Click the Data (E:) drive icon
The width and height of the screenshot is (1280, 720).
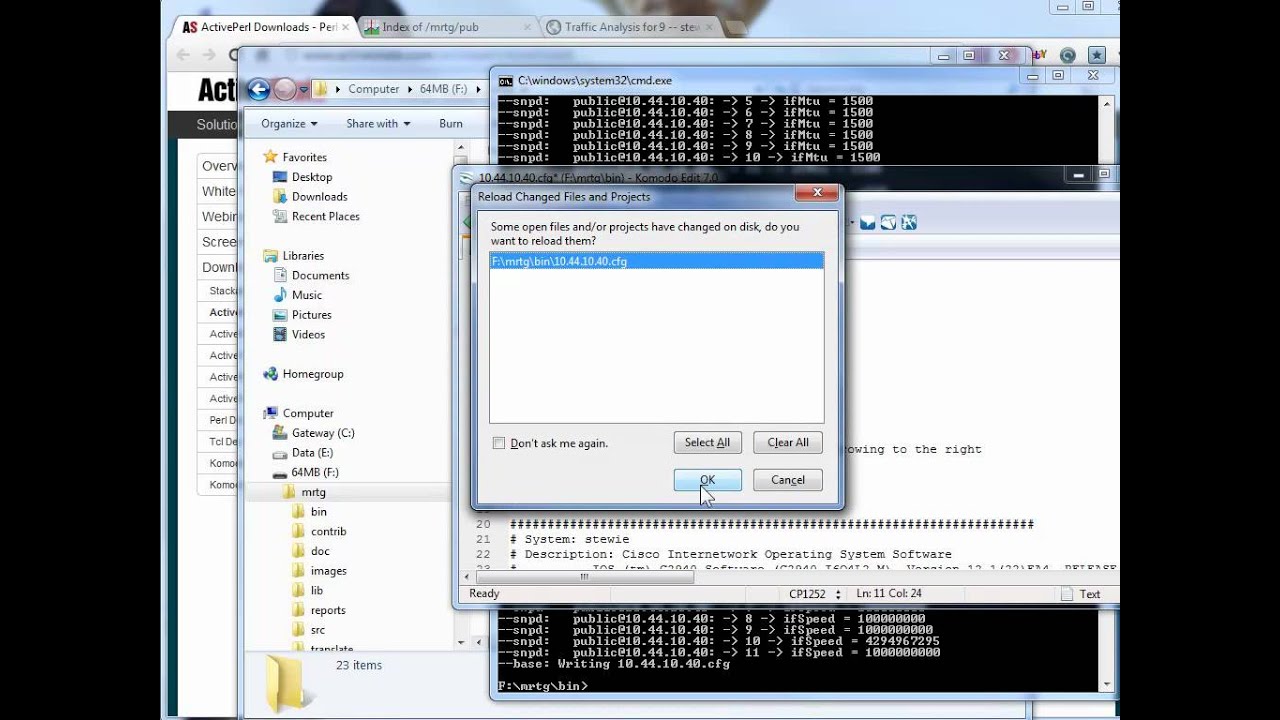[x=280, y=453]
